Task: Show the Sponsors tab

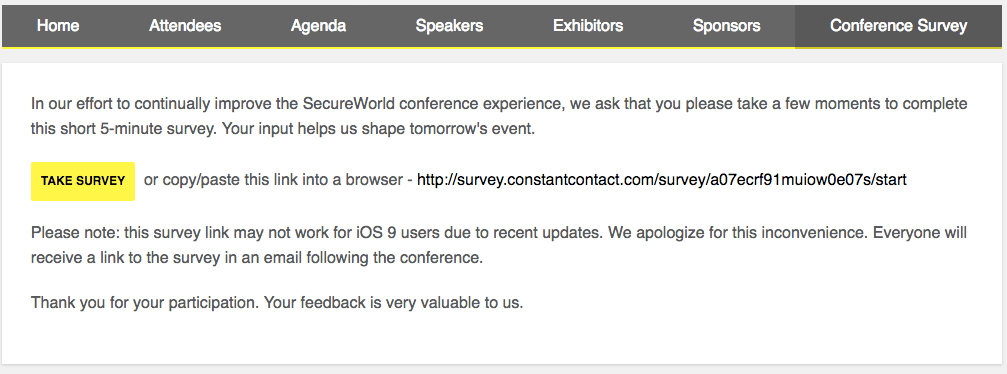Action: click(x=726, y=26)
